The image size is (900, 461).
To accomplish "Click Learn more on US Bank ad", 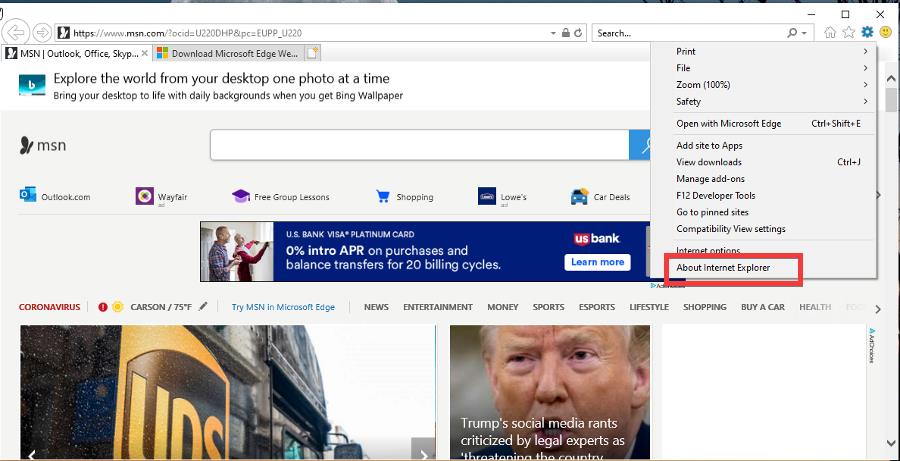I will 598,262.
